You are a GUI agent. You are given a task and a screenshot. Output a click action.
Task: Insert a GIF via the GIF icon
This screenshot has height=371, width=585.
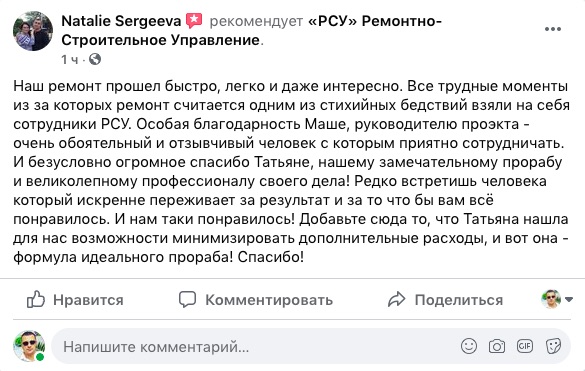click(x=525, y=346)
